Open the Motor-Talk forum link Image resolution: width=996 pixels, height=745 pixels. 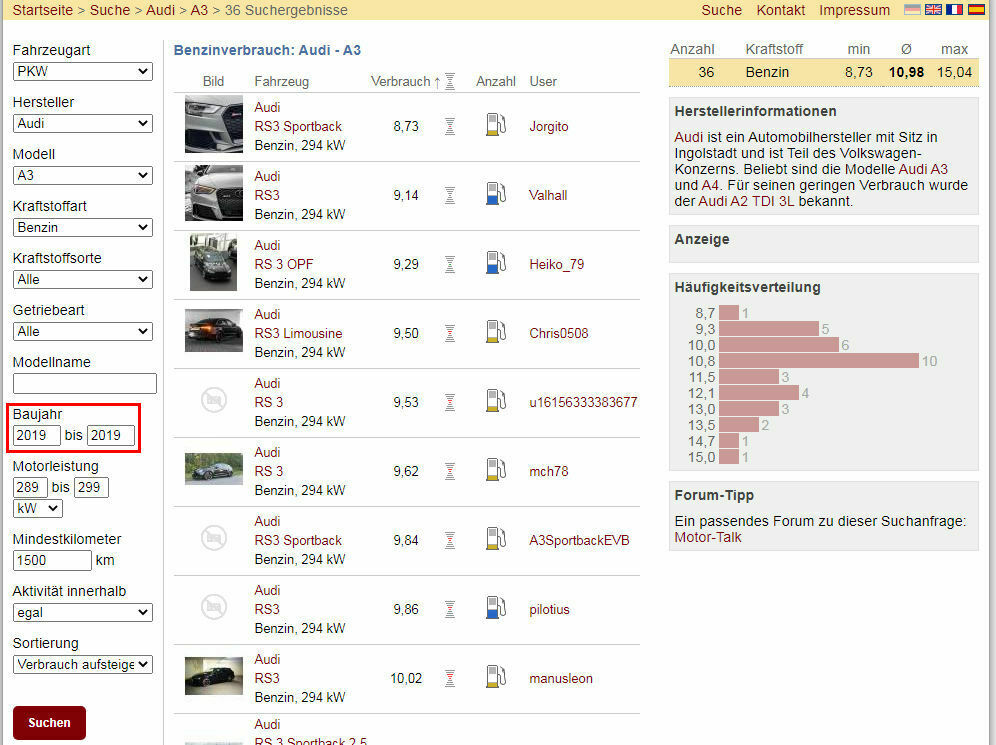pos(708,537)
